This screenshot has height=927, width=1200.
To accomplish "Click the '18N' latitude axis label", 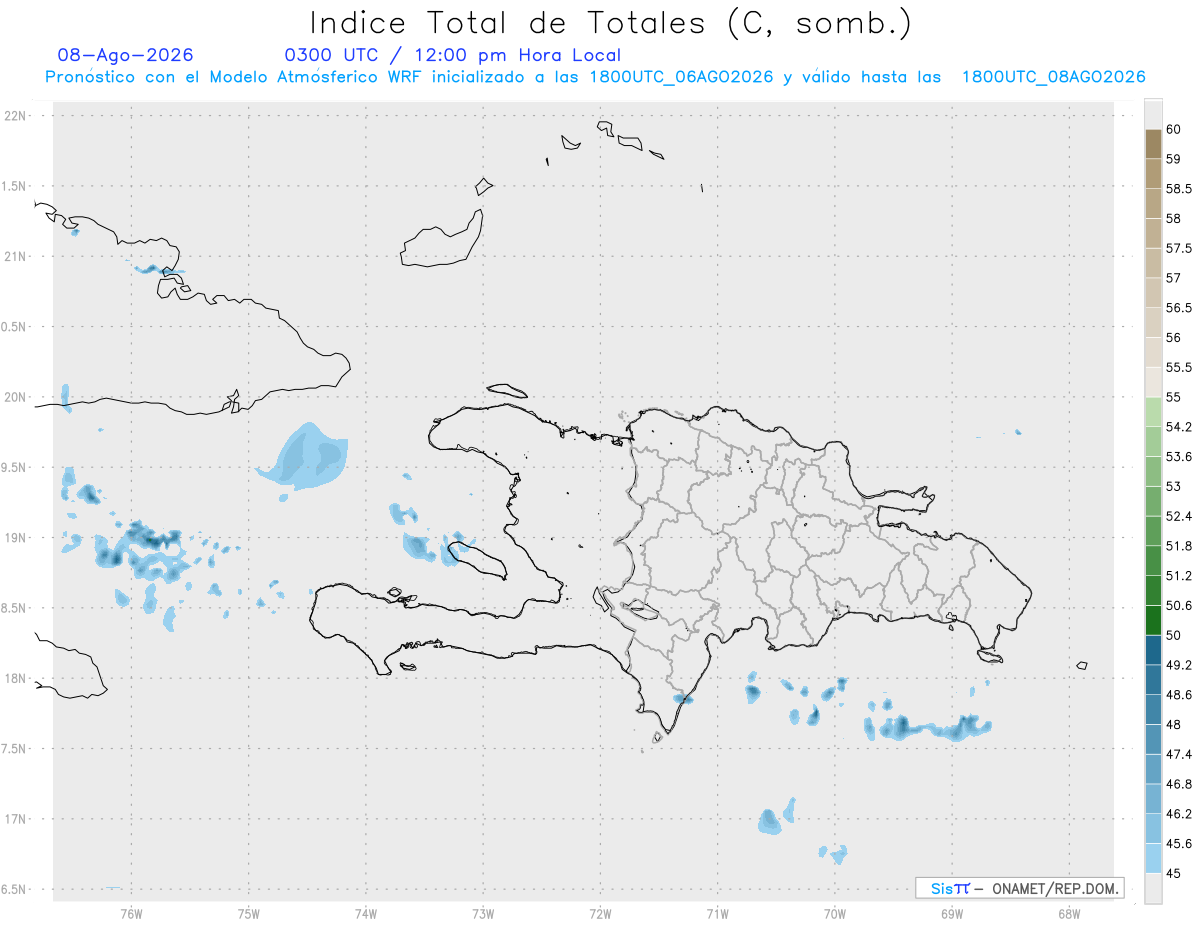I will pos(17,679).
